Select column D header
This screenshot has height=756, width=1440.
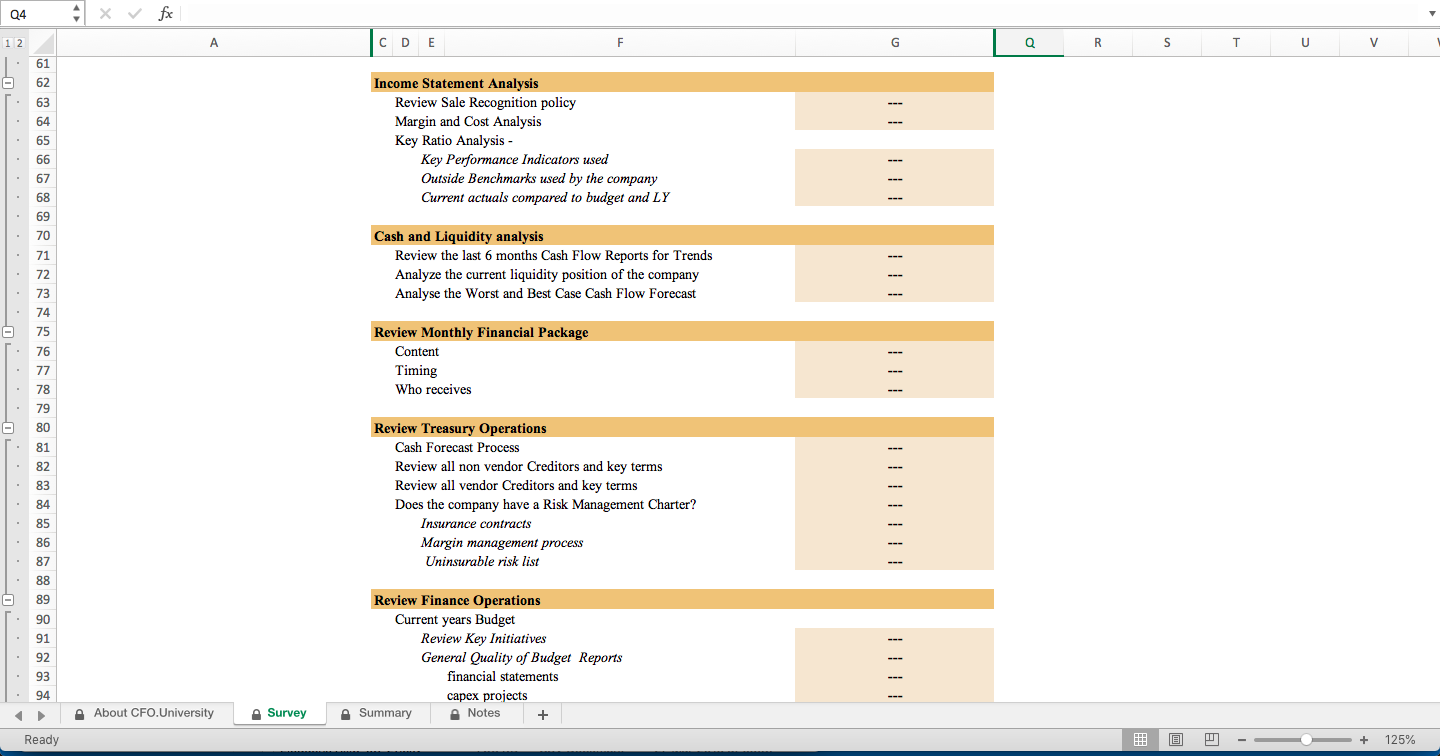(405, 42)
